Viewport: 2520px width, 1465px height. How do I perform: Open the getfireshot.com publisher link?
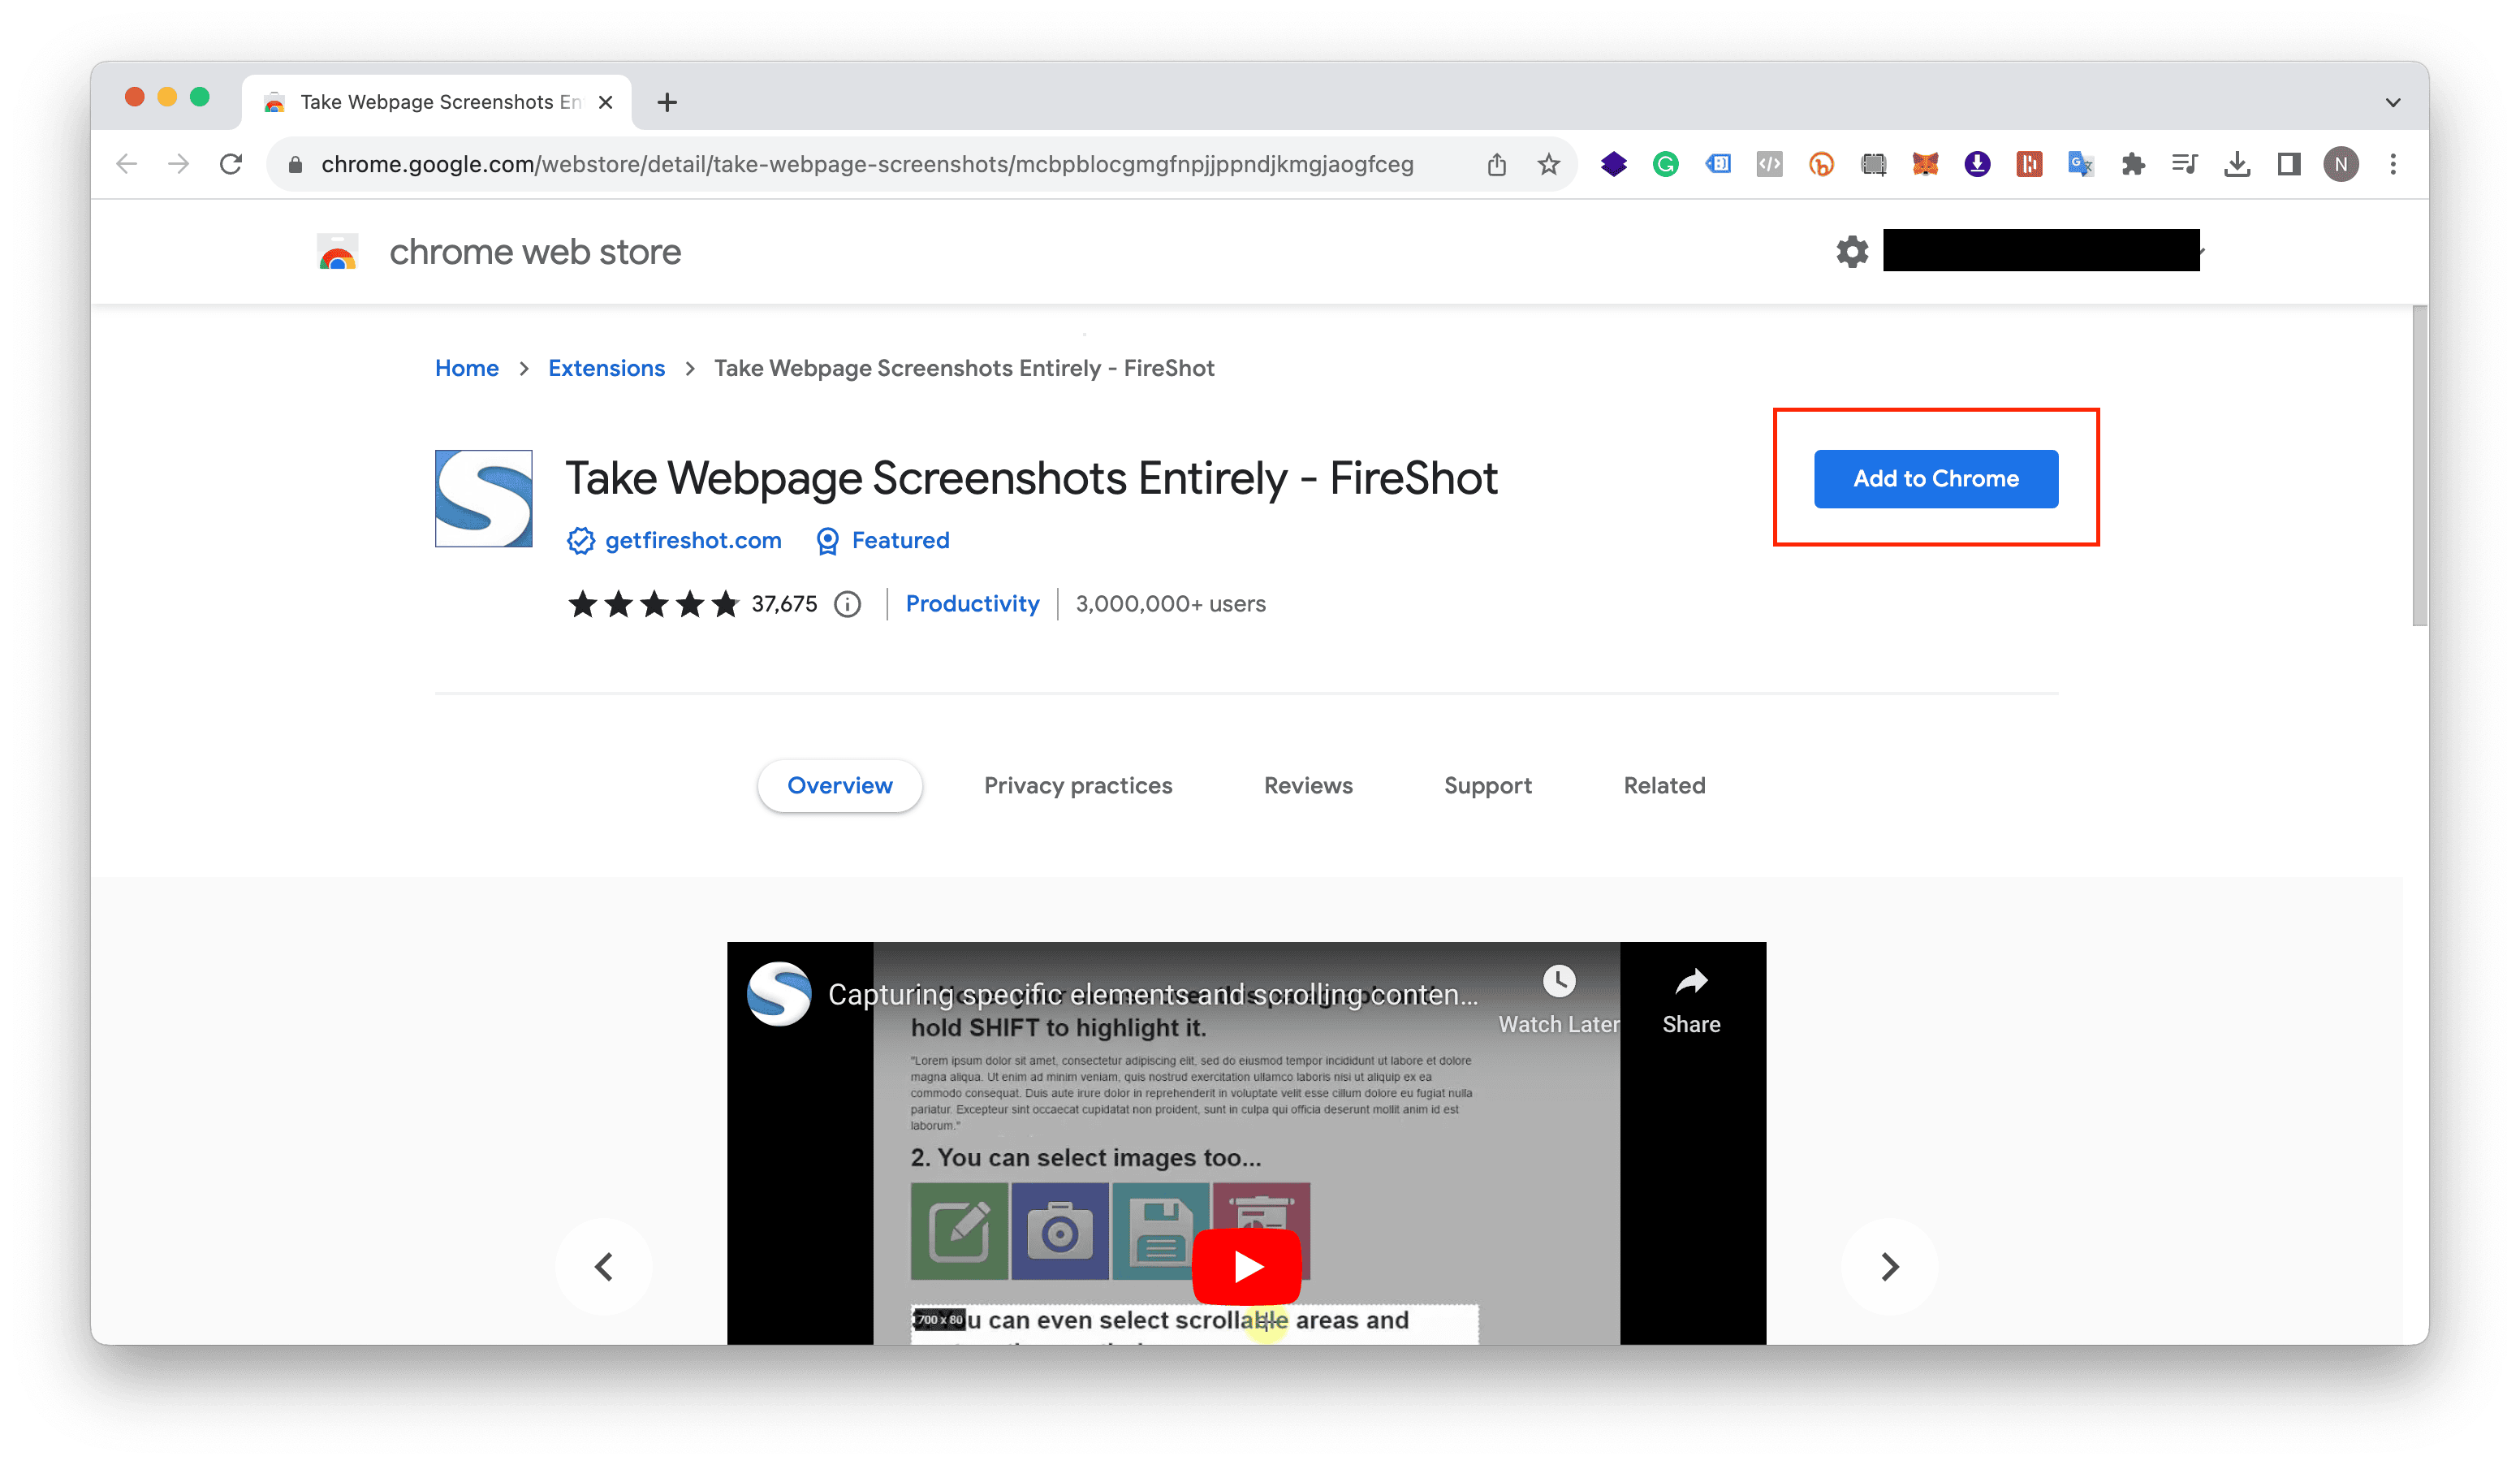[692, 540]
